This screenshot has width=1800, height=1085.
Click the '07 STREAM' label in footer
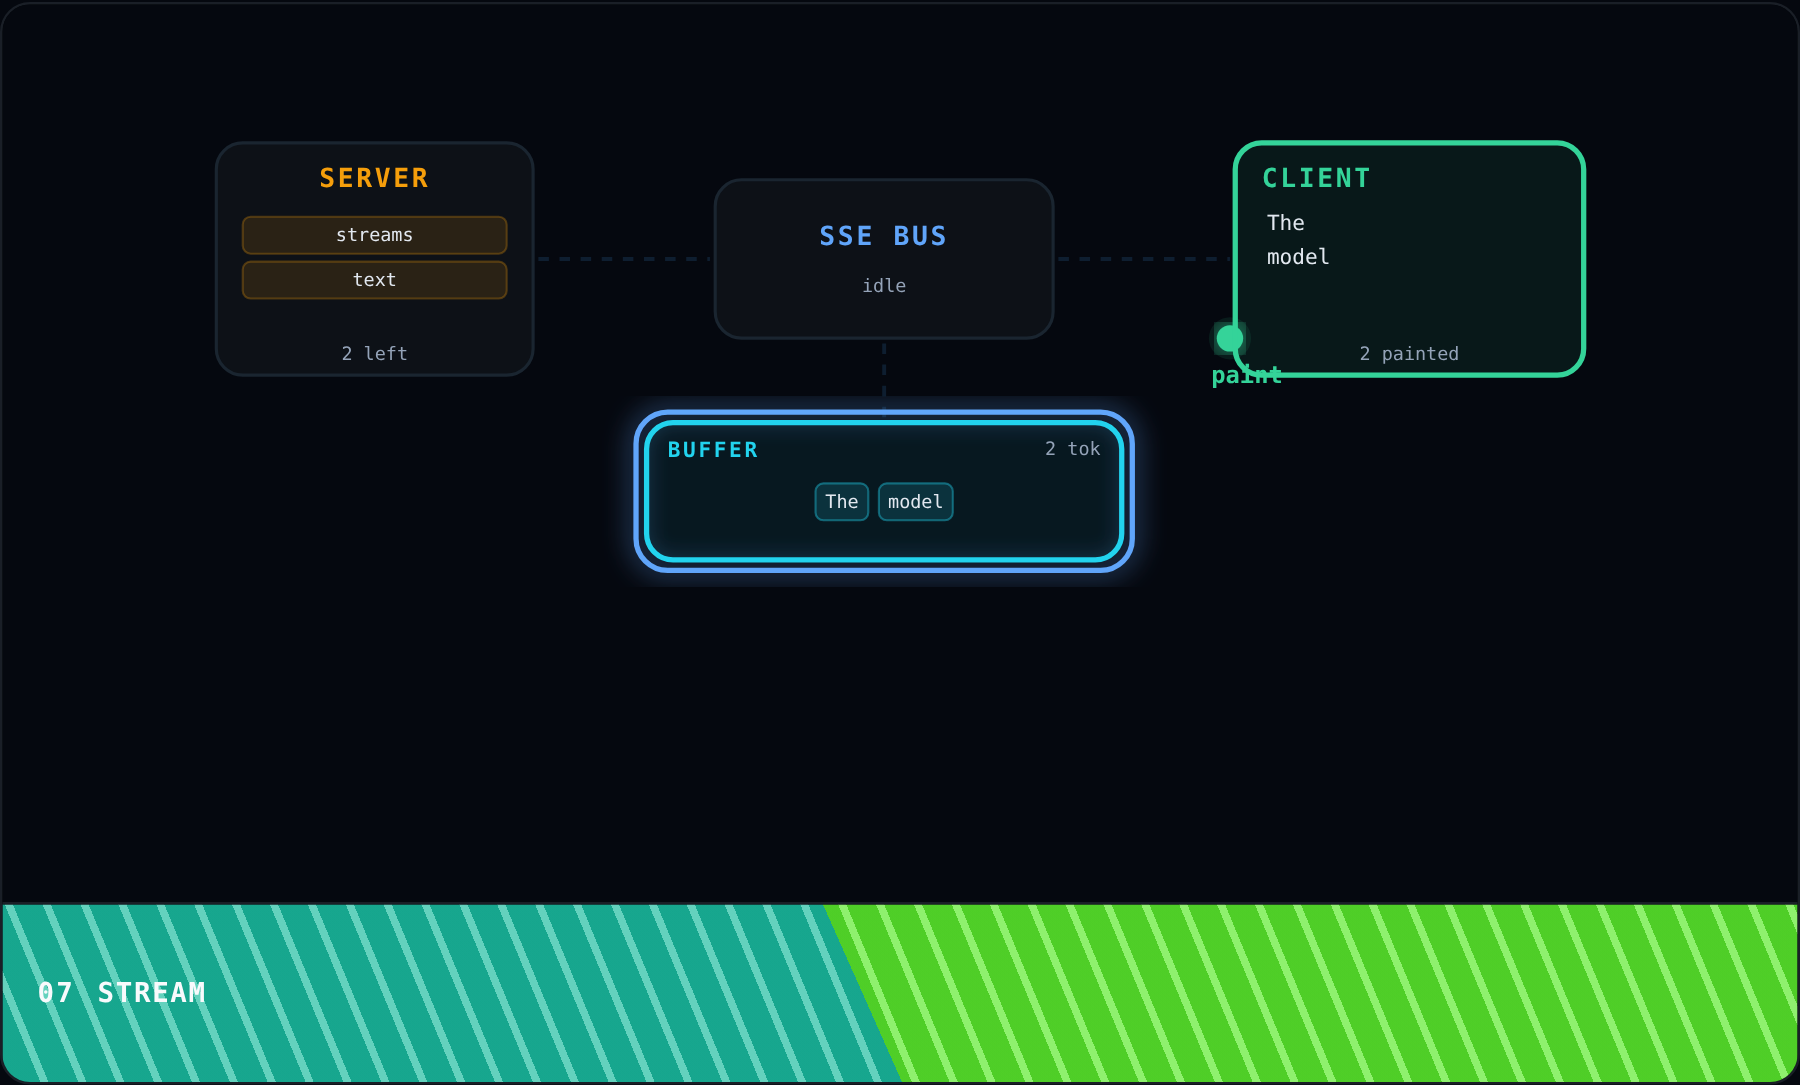pos(122,993)
